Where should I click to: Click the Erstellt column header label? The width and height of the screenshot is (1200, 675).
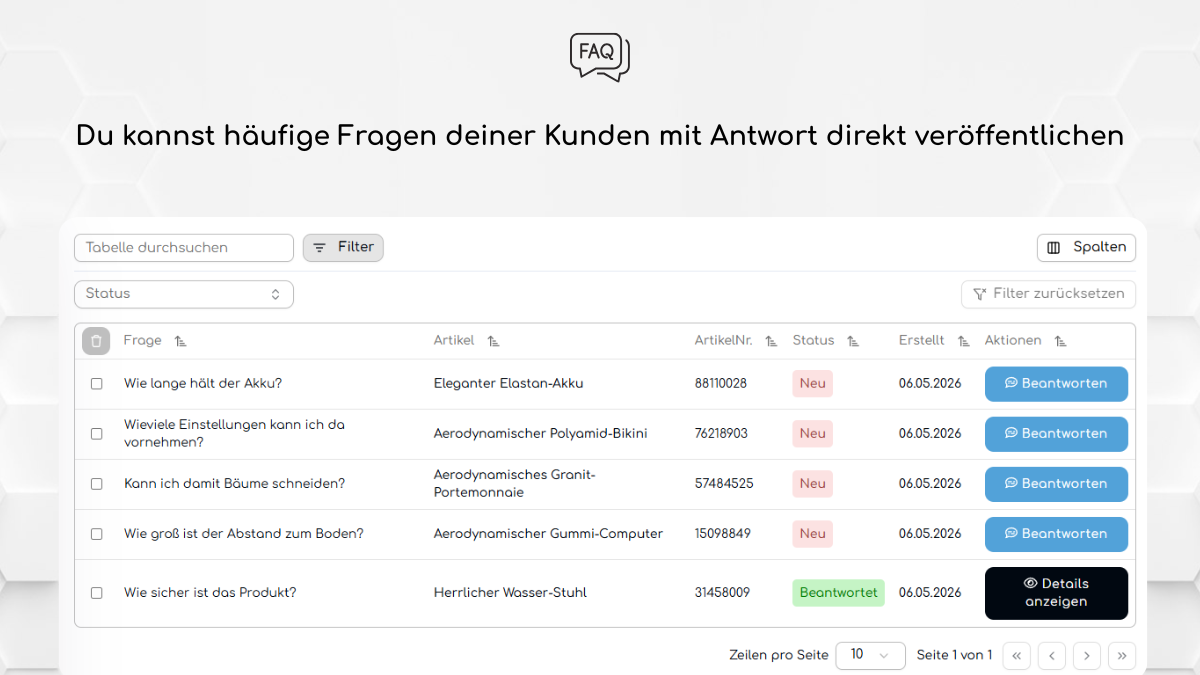[921, 341]
